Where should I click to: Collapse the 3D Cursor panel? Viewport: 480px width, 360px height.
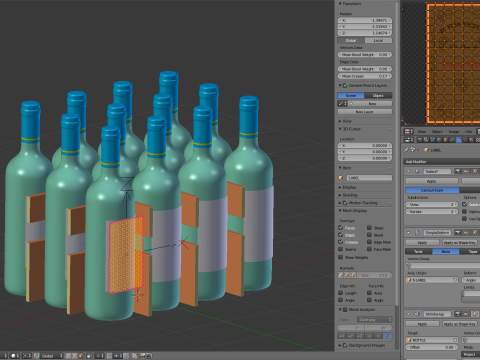pos(340,129)
